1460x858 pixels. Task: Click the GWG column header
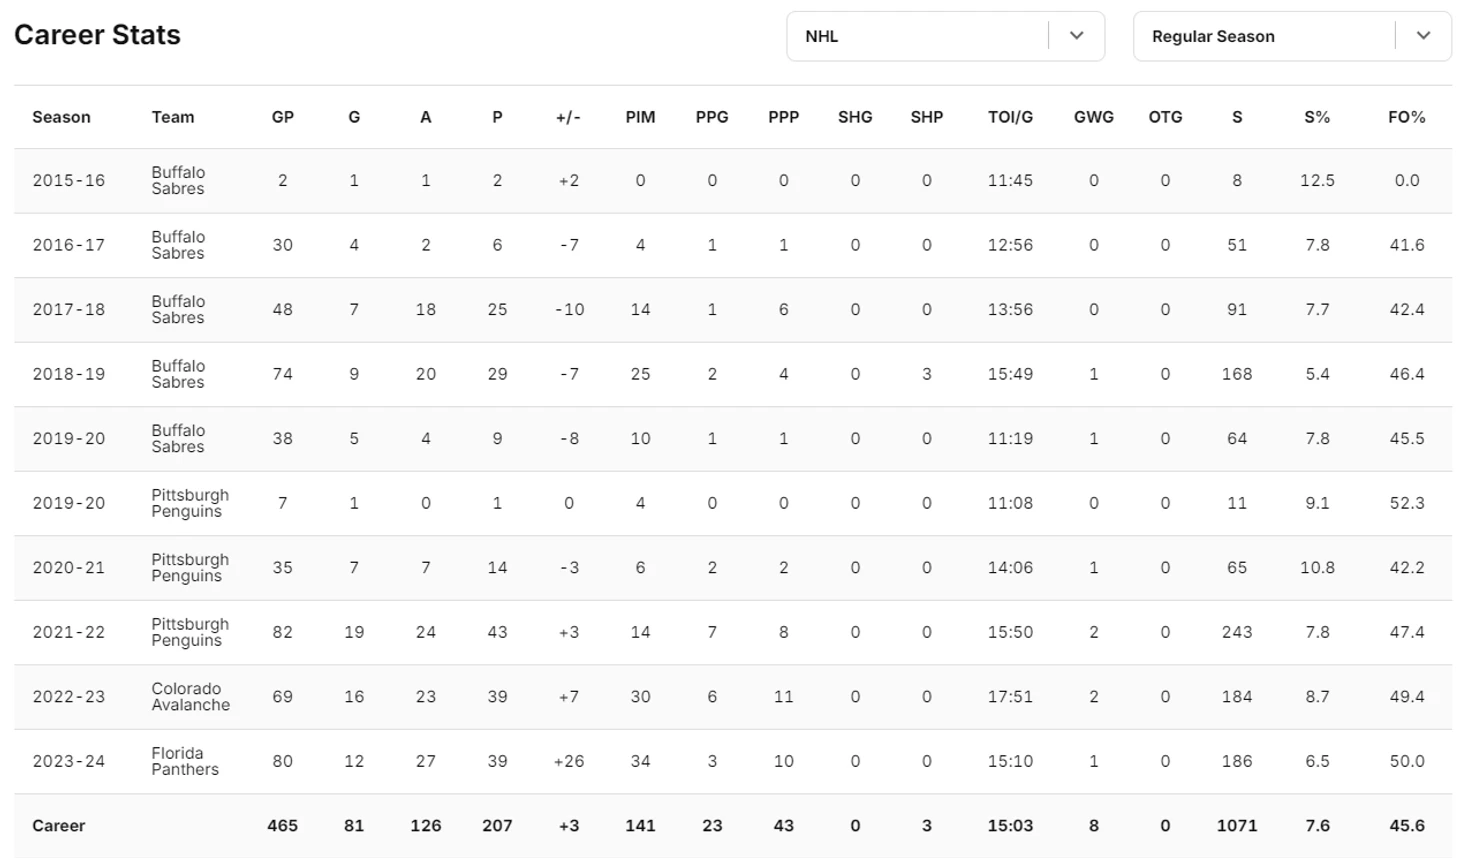[1093, 117]
